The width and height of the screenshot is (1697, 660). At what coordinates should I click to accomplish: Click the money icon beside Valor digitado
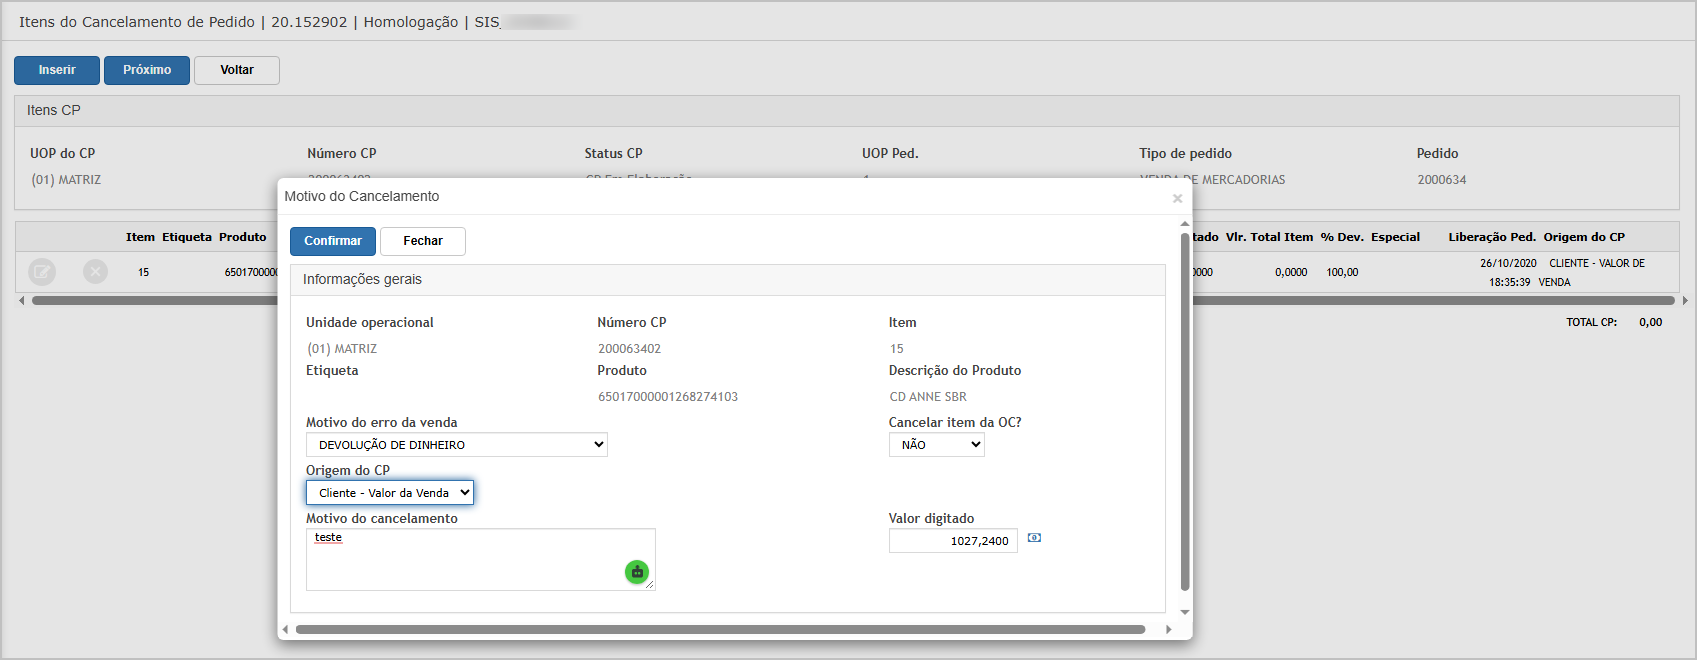1034,538
